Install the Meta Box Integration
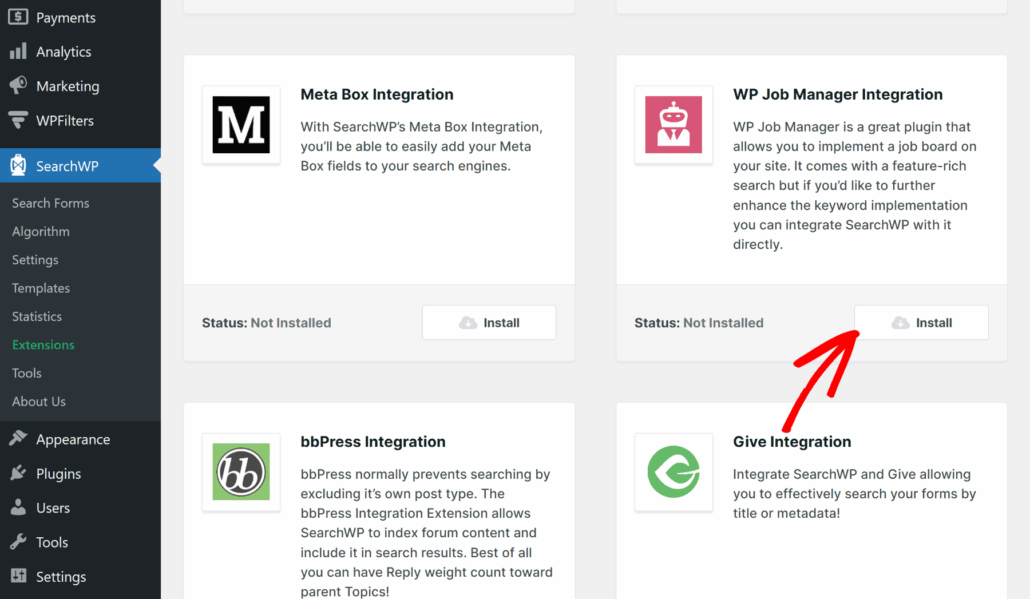1030x599 pixels. (488, 322)
